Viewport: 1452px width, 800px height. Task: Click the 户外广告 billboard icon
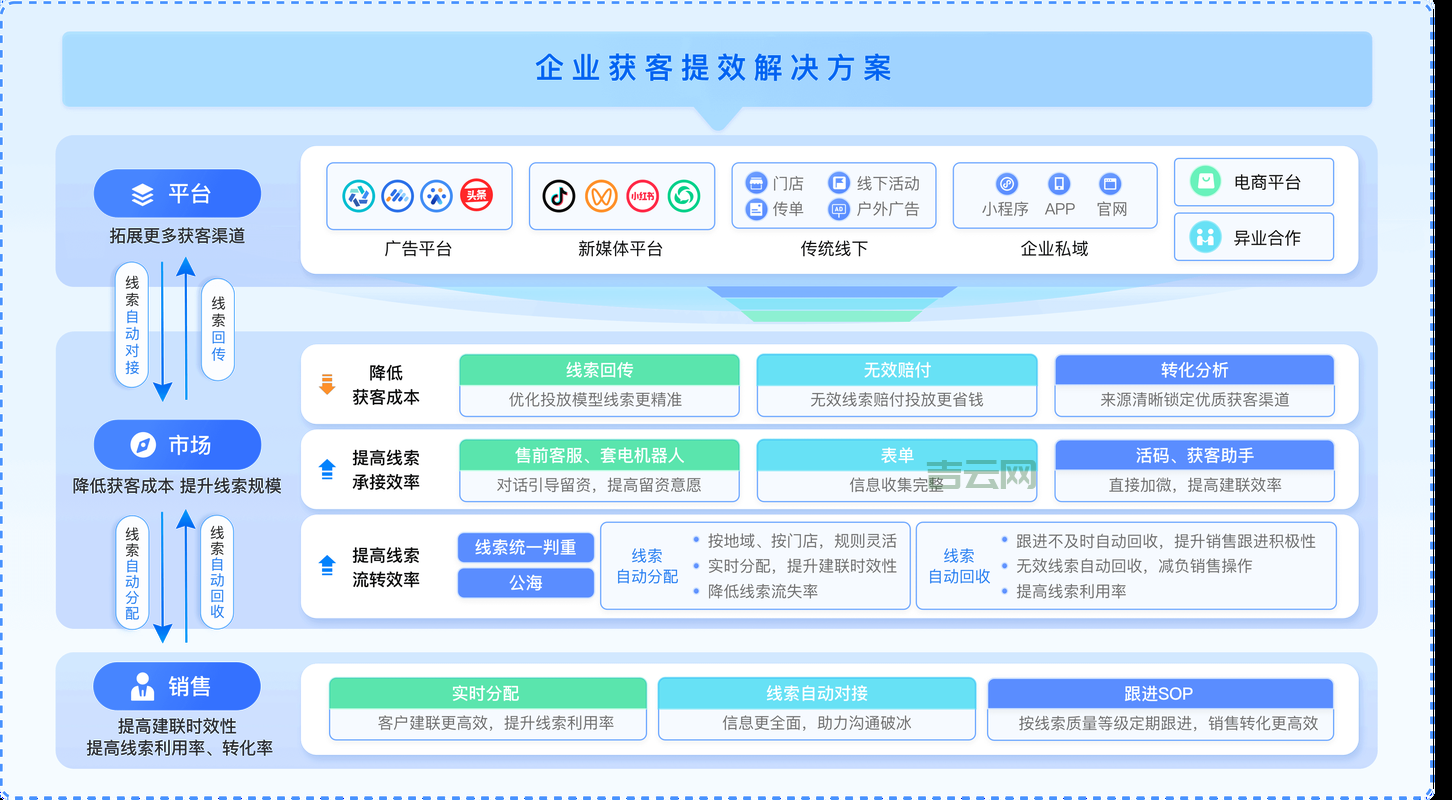click(x=838, y=210)
